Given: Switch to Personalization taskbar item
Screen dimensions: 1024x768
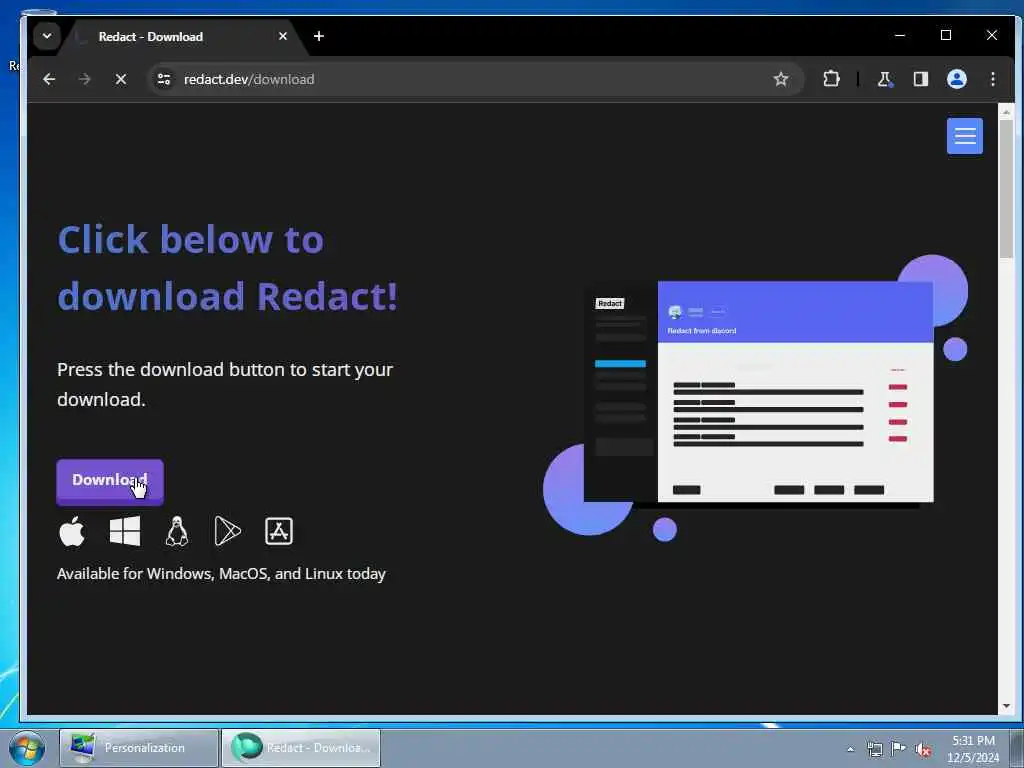Looking at the screenshot, I should [x=139, y=748].
